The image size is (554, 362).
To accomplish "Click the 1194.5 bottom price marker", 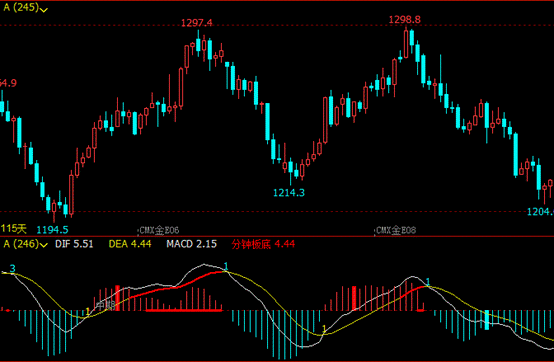I will [x=53, y=230].
